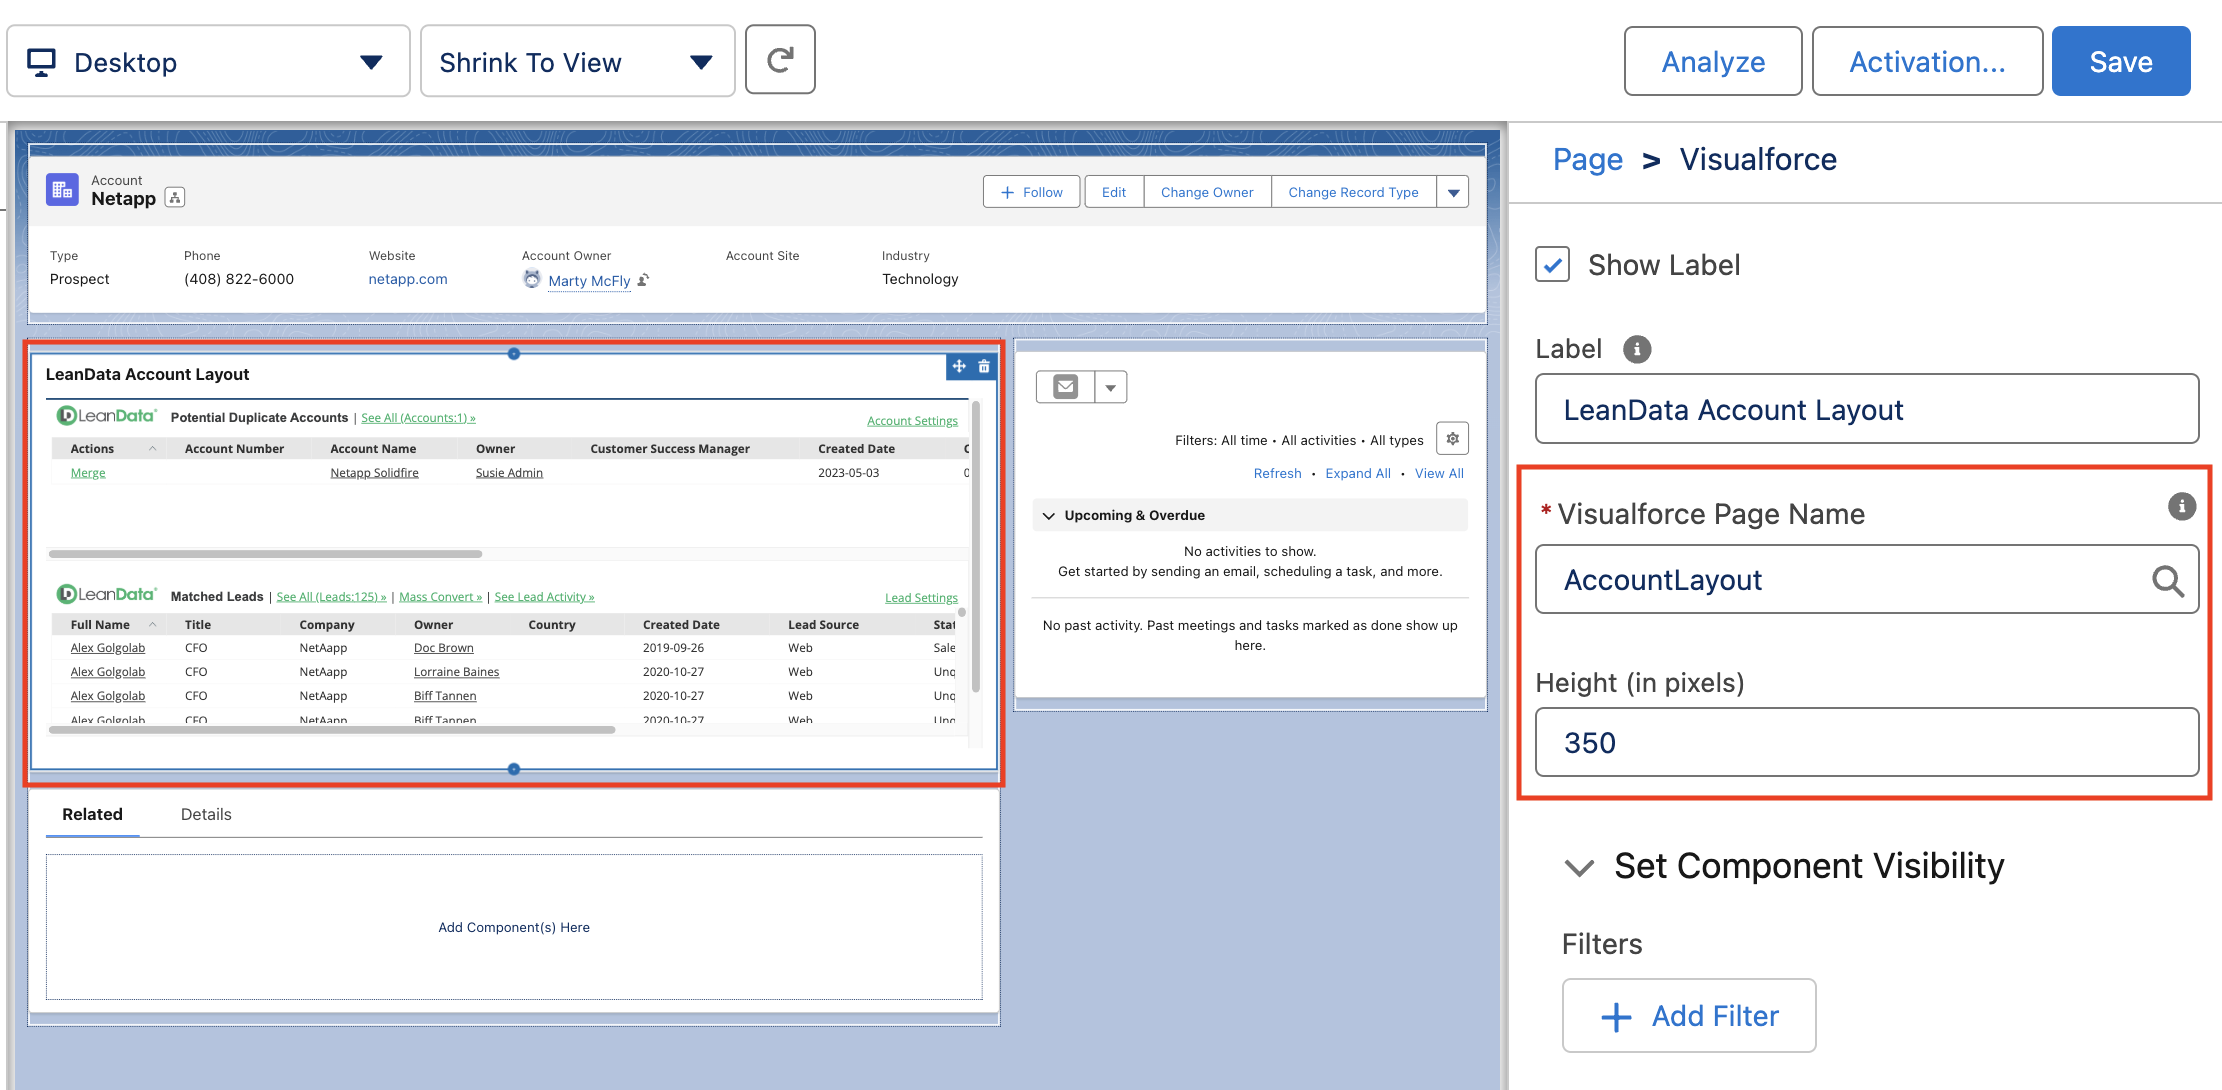
Task: Click the Label info icon
Action: [x=1637, y=349]
